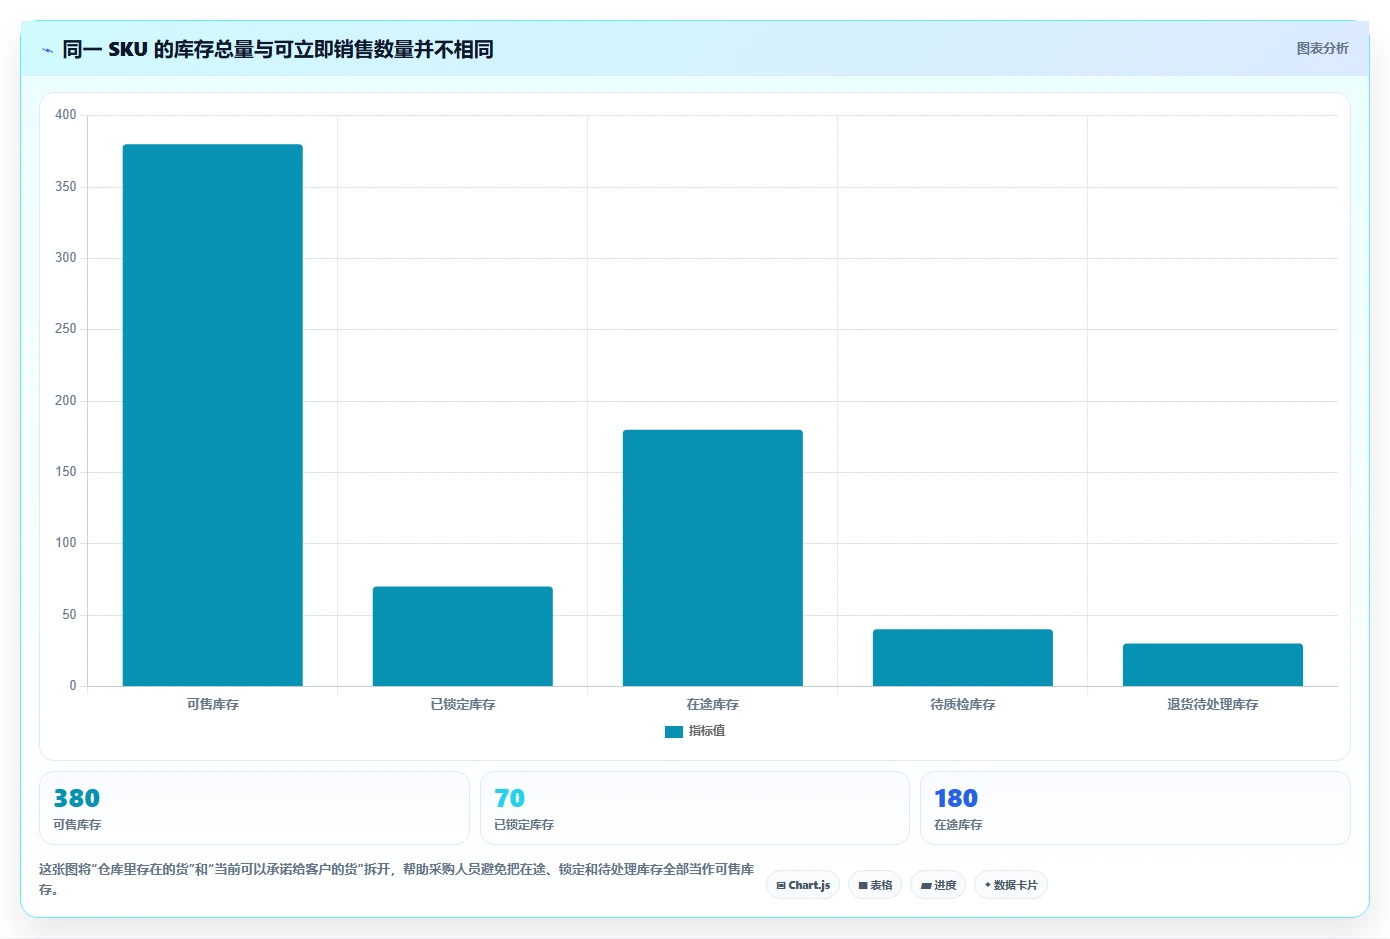Click the 350 y-axis value
The width and height of the screenshot is (1390, 939).
pyautogui.click(x=66, y=187)
